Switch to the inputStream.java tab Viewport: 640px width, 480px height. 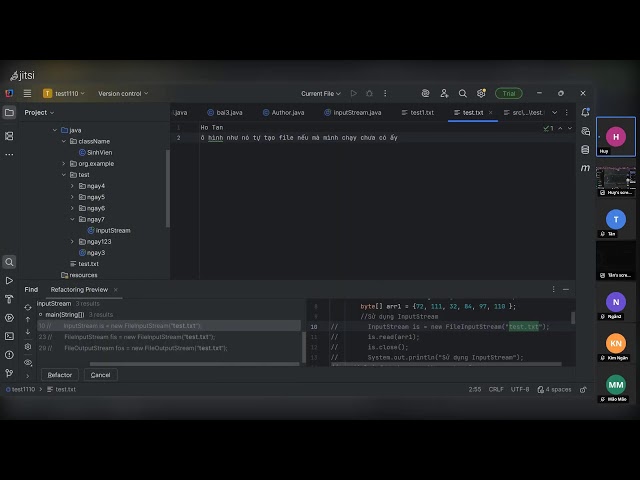pos(353,113)
